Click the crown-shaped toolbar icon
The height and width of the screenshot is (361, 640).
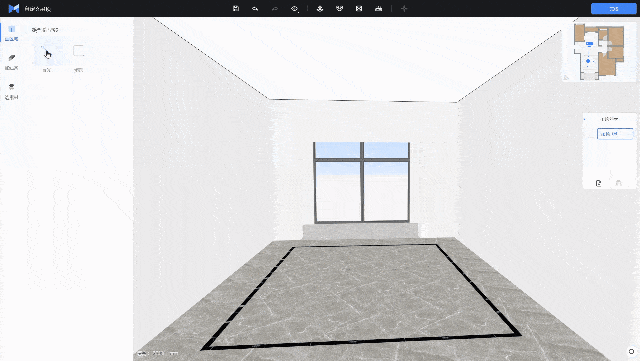339,8
